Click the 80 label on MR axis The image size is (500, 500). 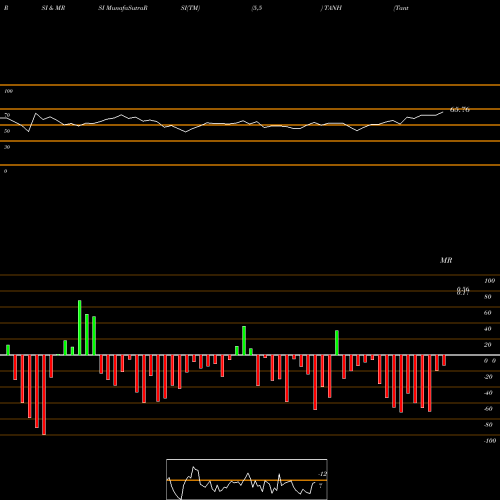(x=488, y=297)
